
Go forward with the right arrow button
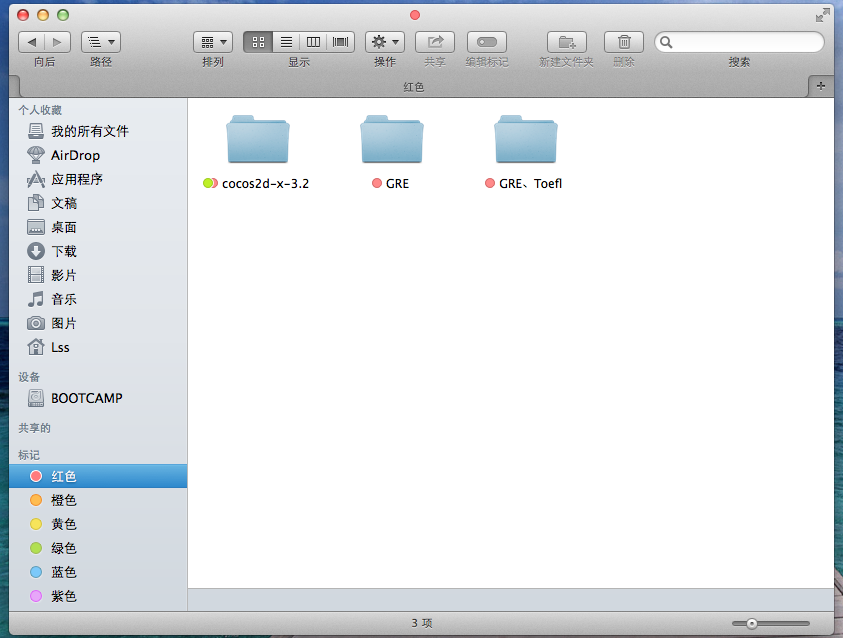(58, 42)
